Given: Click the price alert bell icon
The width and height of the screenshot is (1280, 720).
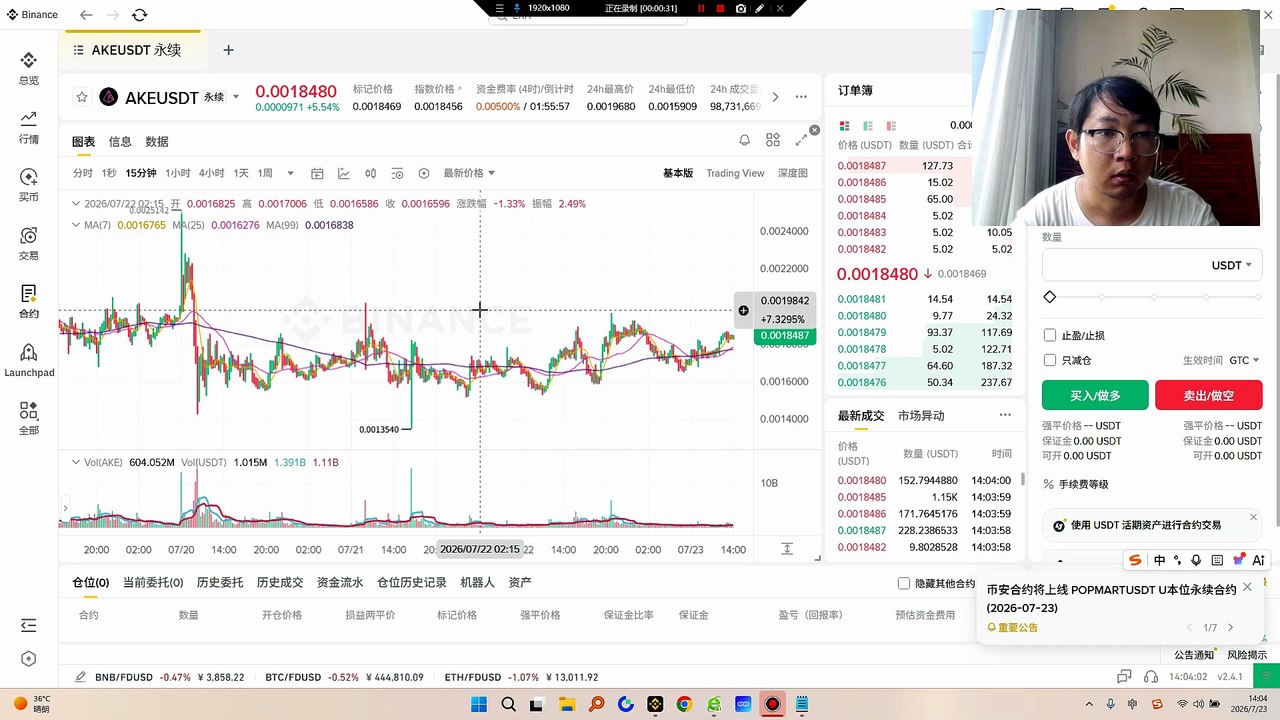Looking at the screenshot, I should click(x=744, y=141).
